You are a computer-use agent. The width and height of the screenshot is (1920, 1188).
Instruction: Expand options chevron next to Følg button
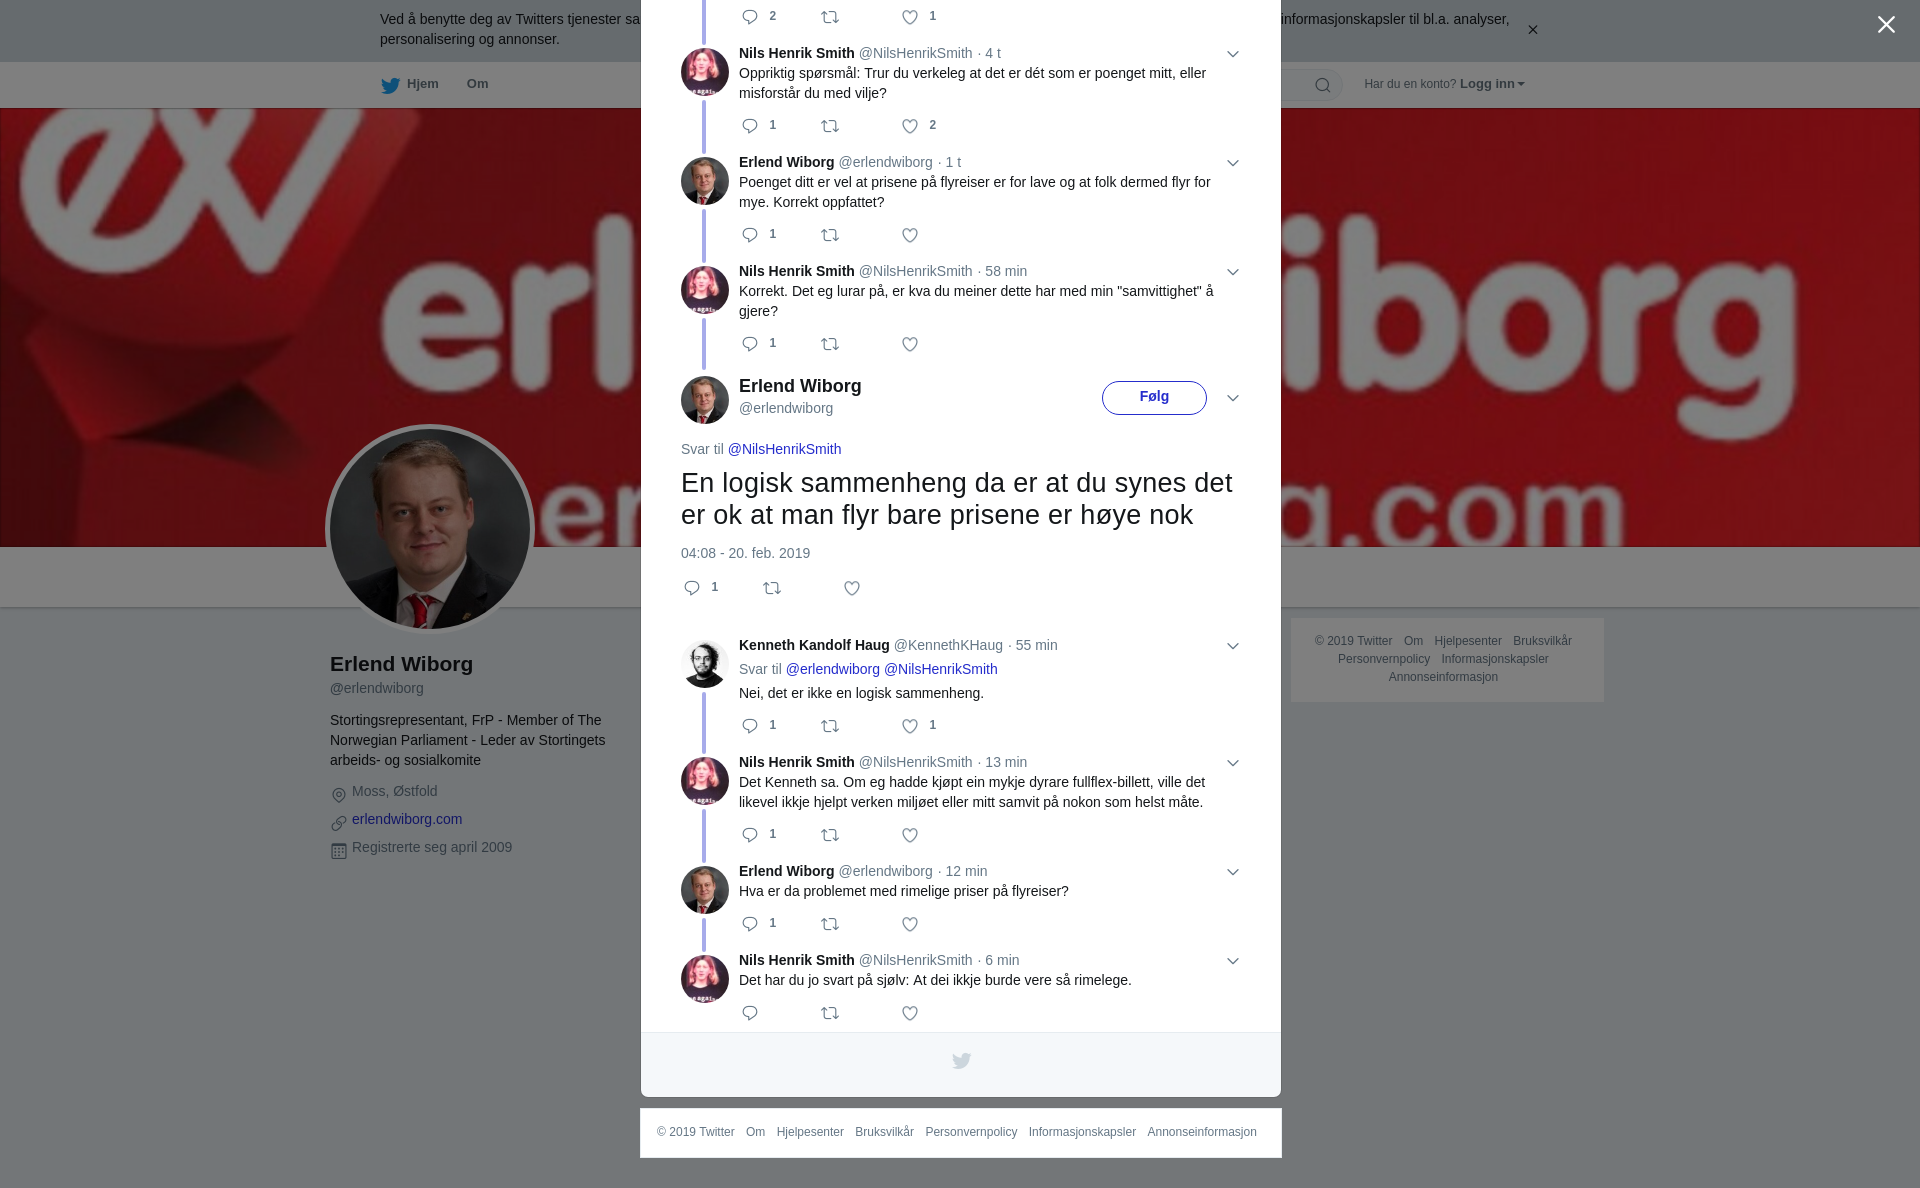click(x=1233, y=398)
